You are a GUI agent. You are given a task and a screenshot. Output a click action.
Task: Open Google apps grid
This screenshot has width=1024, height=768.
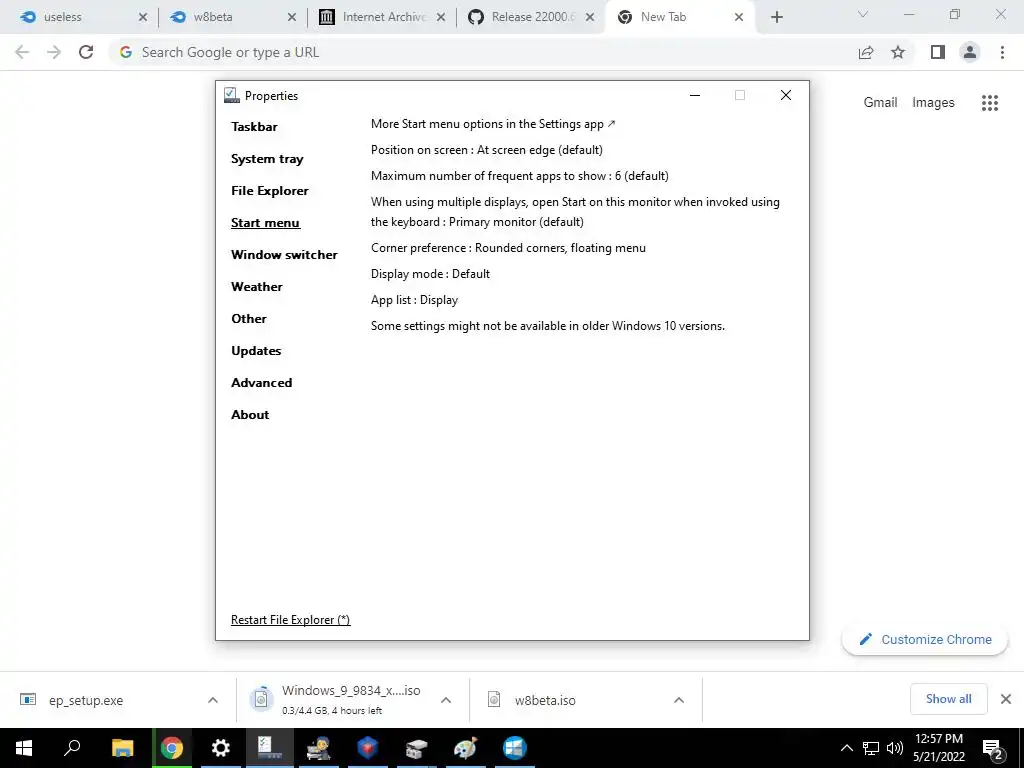[989, 103]
